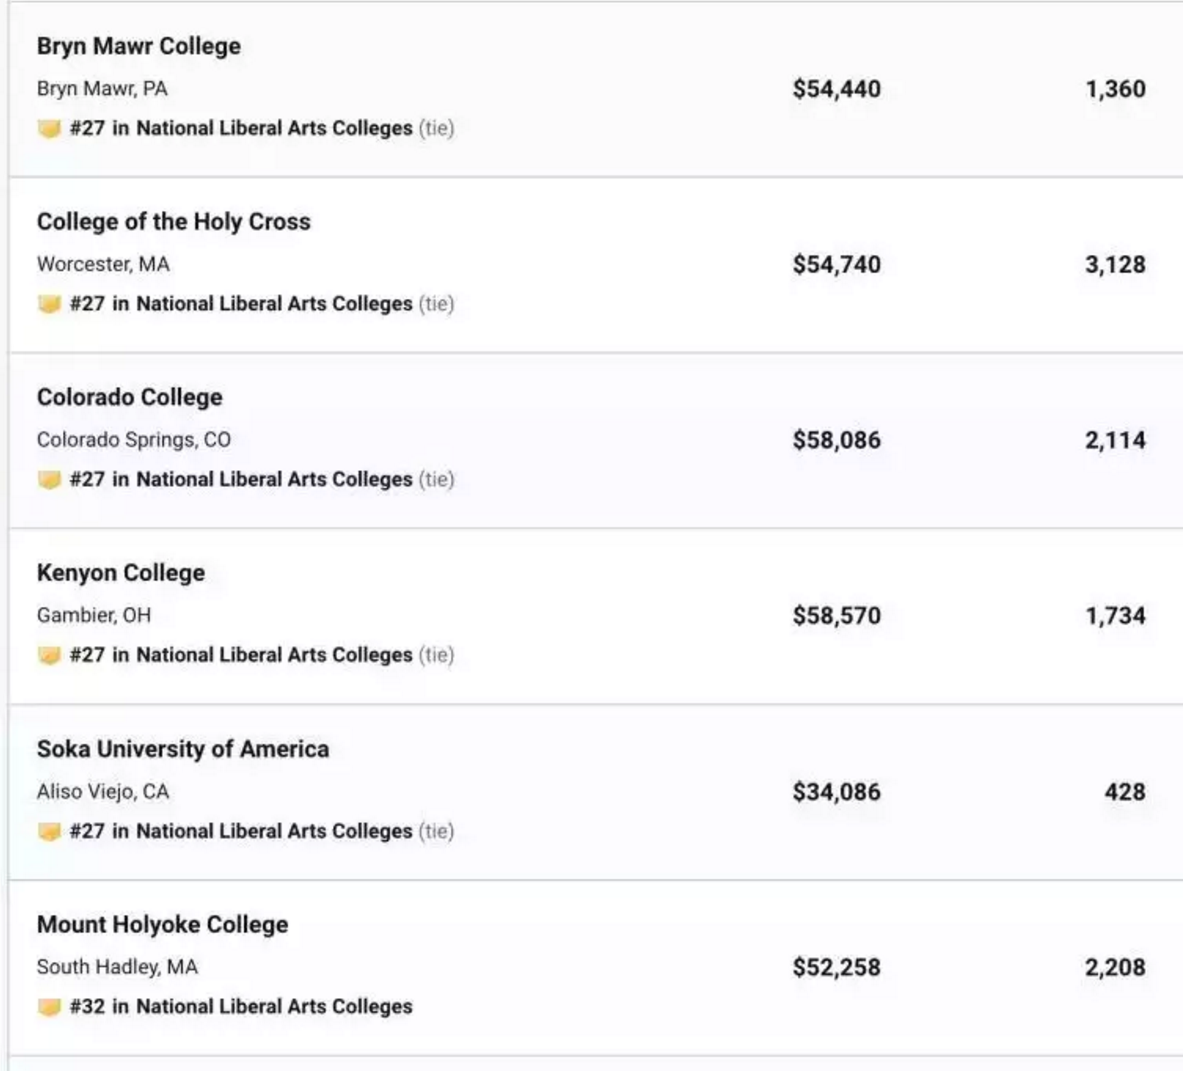1204x1071 pixels.
Task: Open the Mount Holyoke College page
Action: [162, 925]
